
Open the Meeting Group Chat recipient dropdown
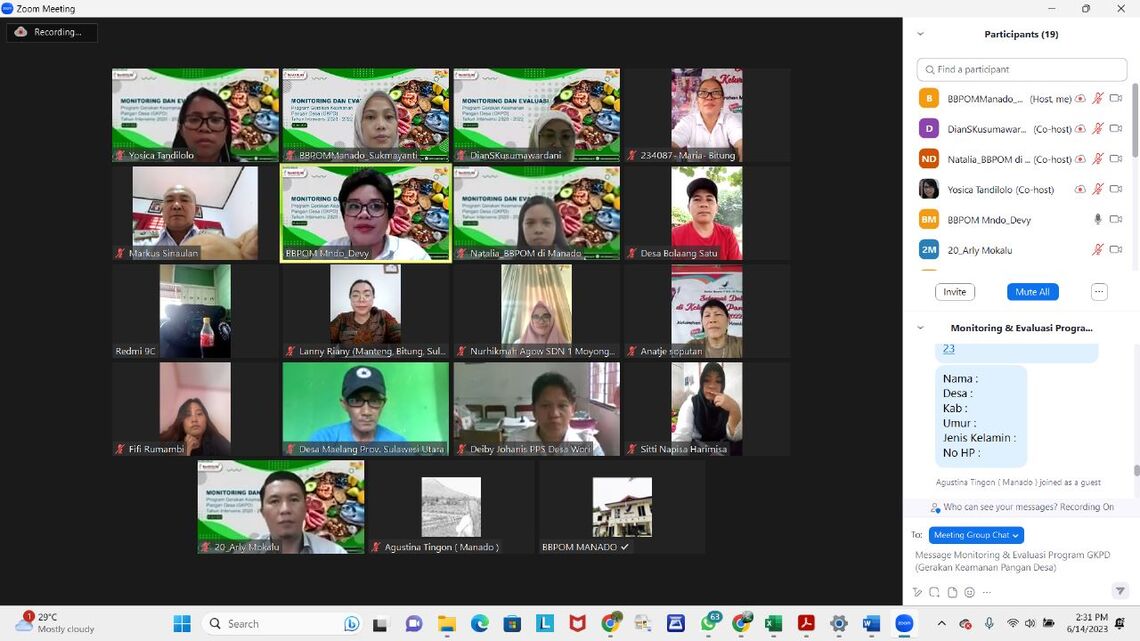976,535
